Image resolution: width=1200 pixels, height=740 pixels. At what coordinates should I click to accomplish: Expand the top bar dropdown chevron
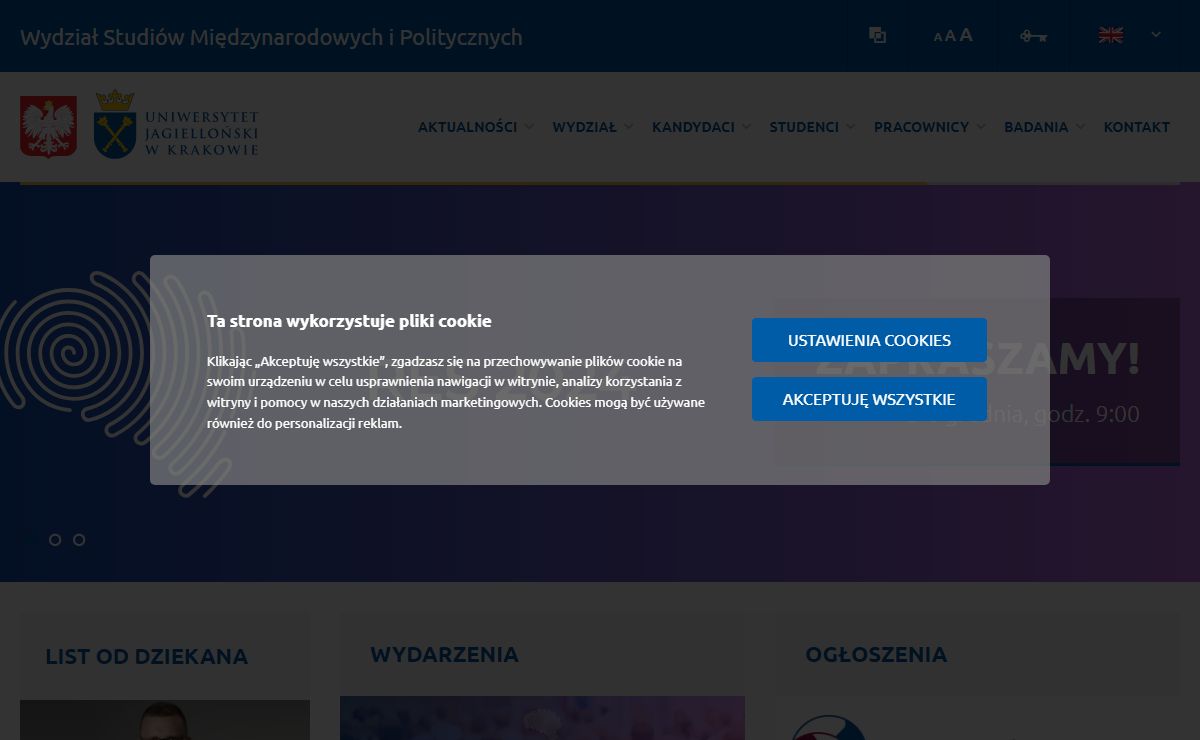tap(1156, 35)
